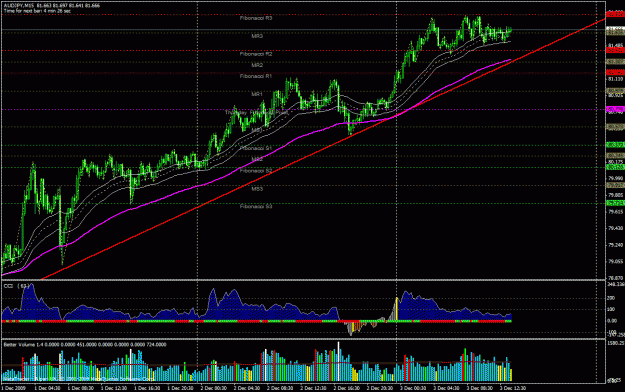Click price axis value 79.055
625x392 pixels.
pos(615,262)
